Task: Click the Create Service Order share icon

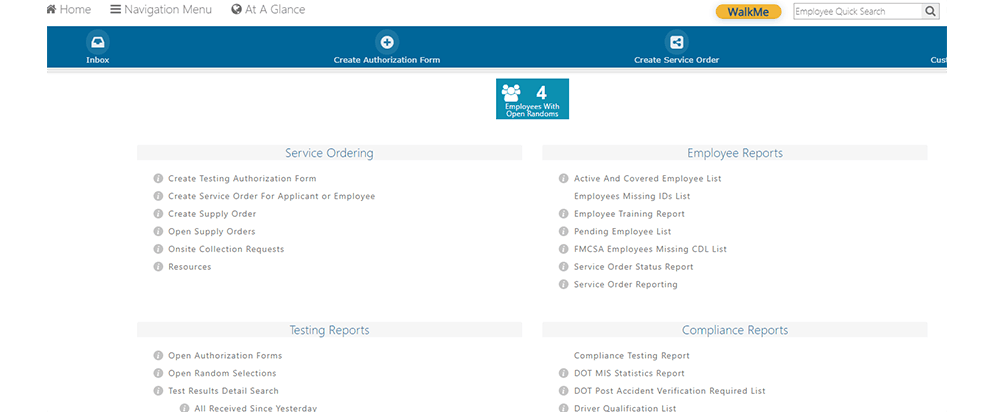Action: point(676,42)
